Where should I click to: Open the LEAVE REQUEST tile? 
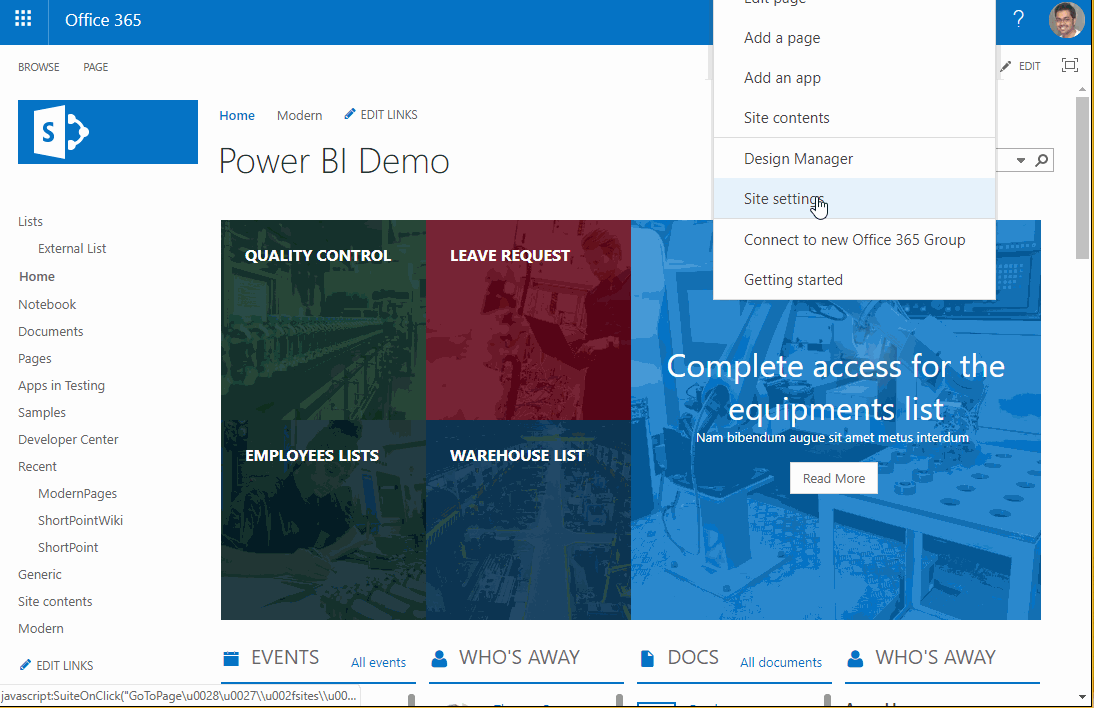tap(528, 320)
